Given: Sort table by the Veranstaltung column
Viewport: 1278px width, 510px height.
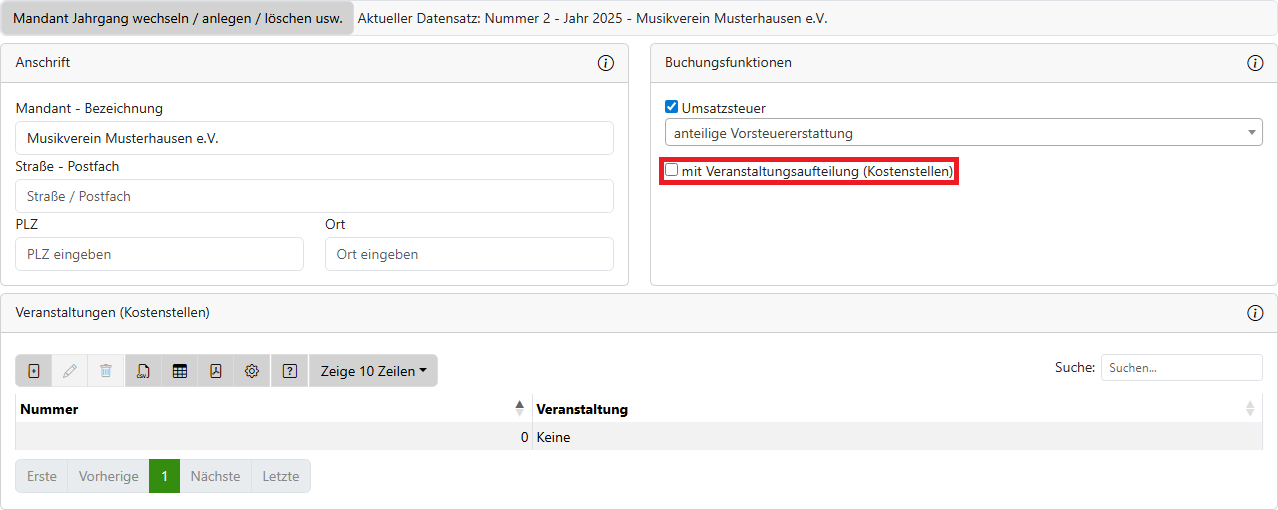Looking at the screenshot, I should pyautogui.click(x=895, y=409).
